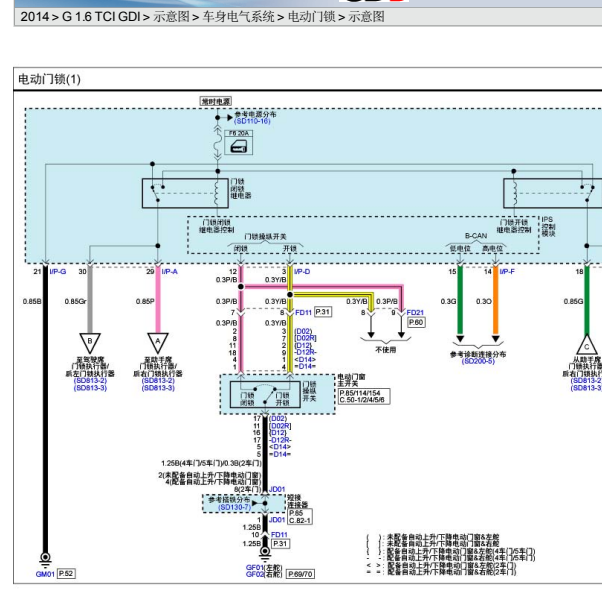
Task: Select triangle connector A symbol
Action: pyautogui.click(x=158, y=343)
